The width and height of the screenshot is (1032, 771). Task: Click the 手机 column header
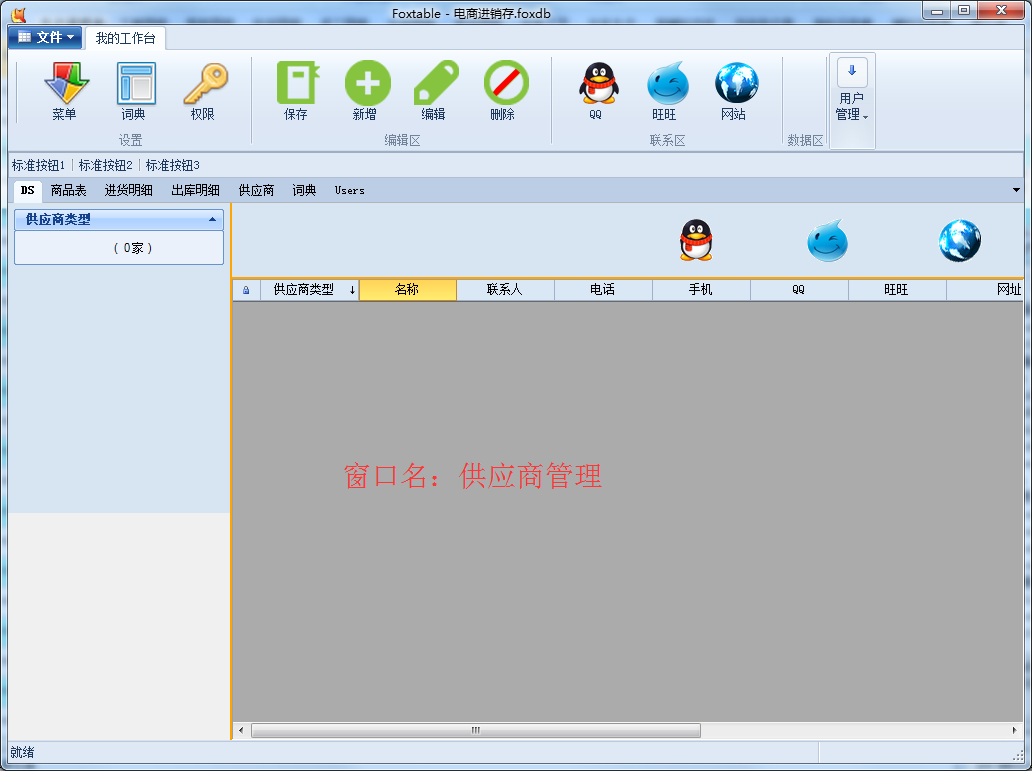click(702, 290)
